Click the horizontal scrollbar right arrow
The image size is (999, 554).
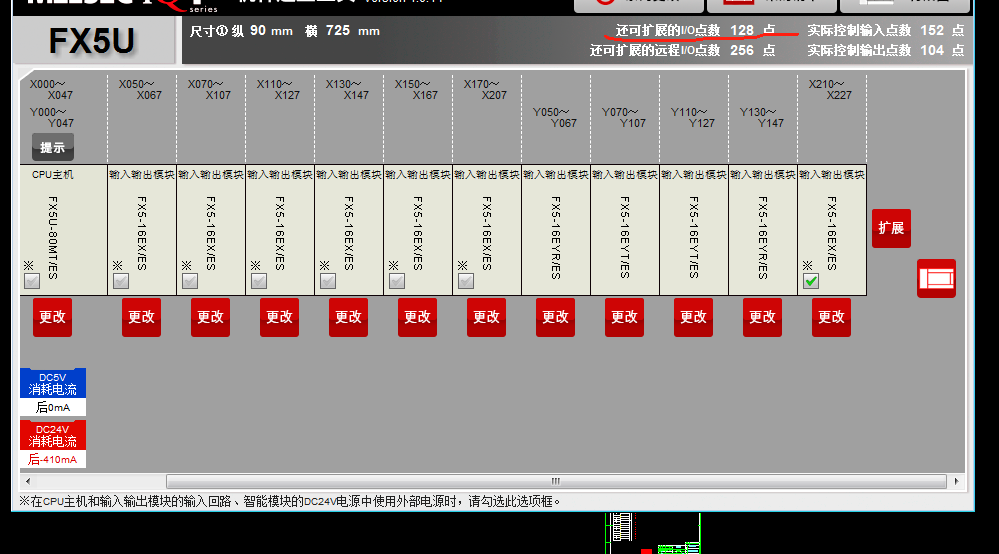tap(957, 482)
